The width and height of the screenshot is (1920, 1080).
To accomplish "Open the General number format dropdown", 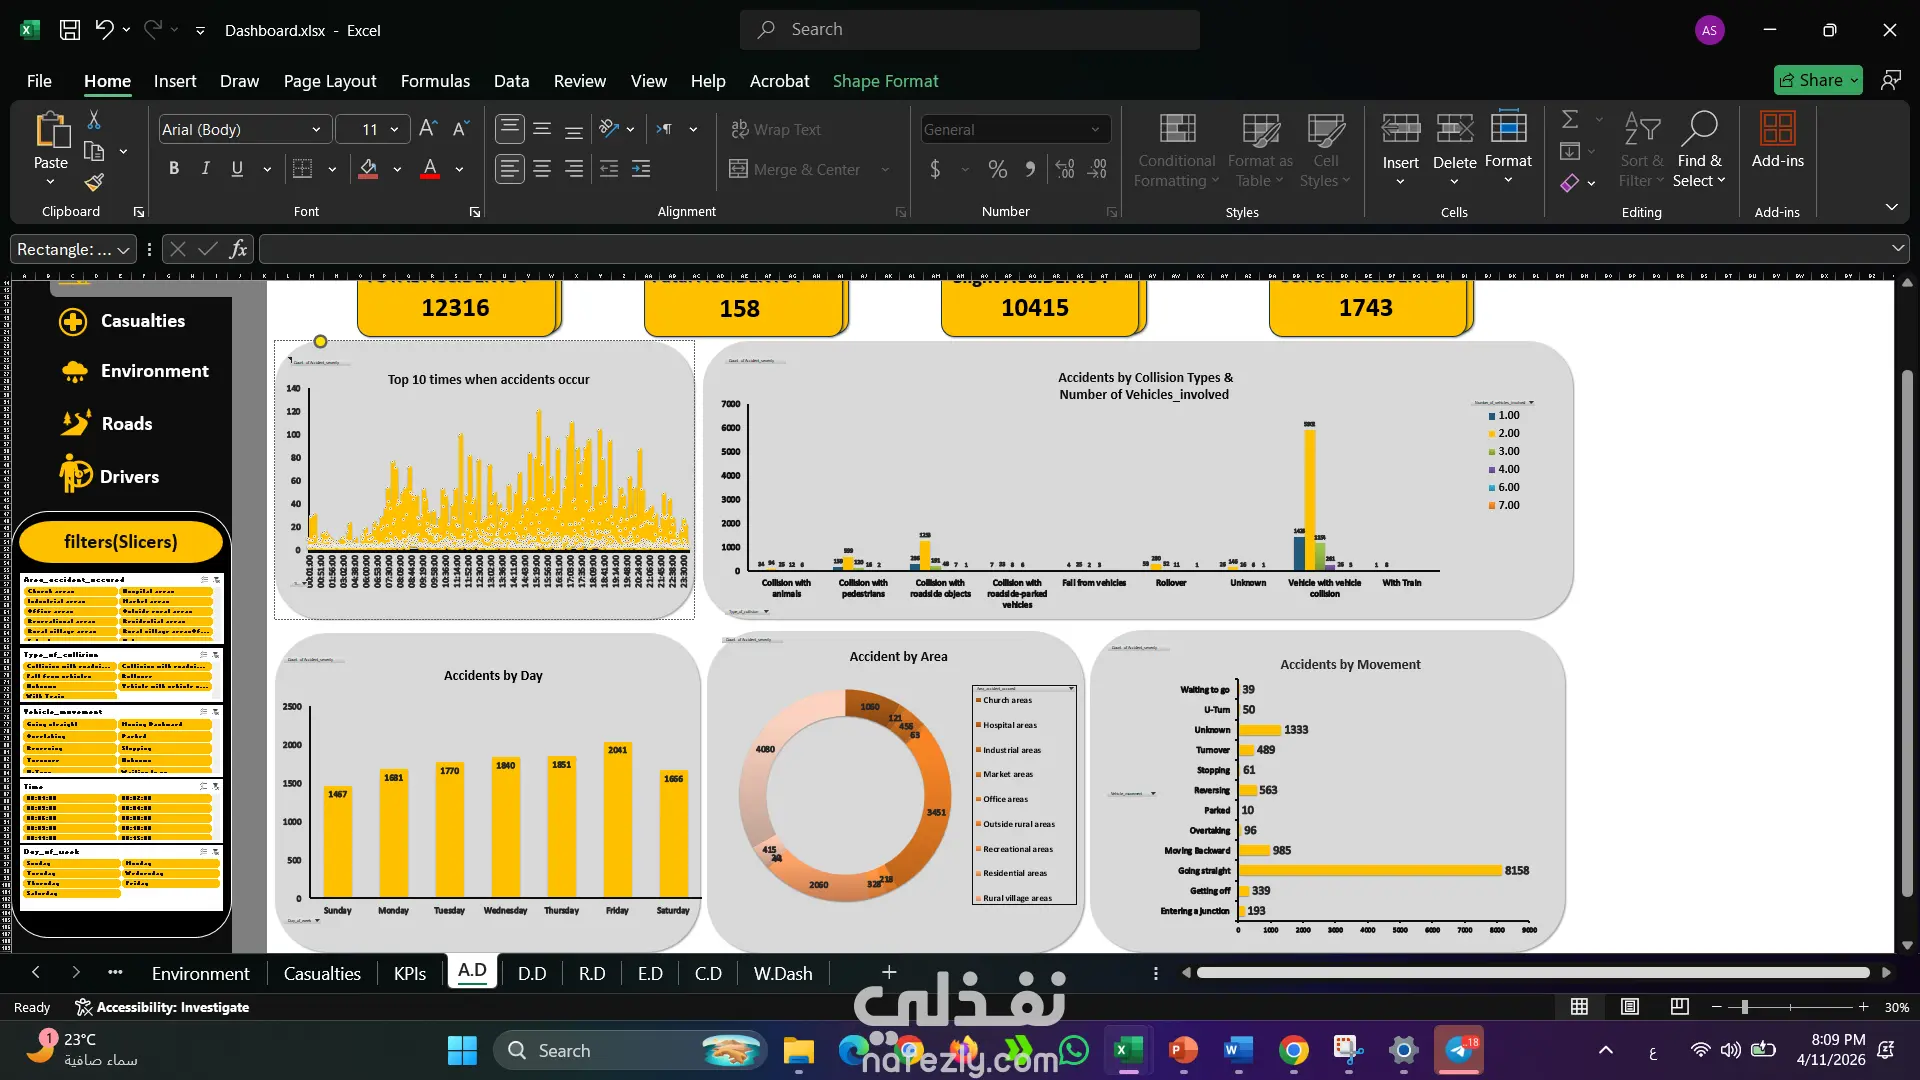I will [x=1096, y=129].
